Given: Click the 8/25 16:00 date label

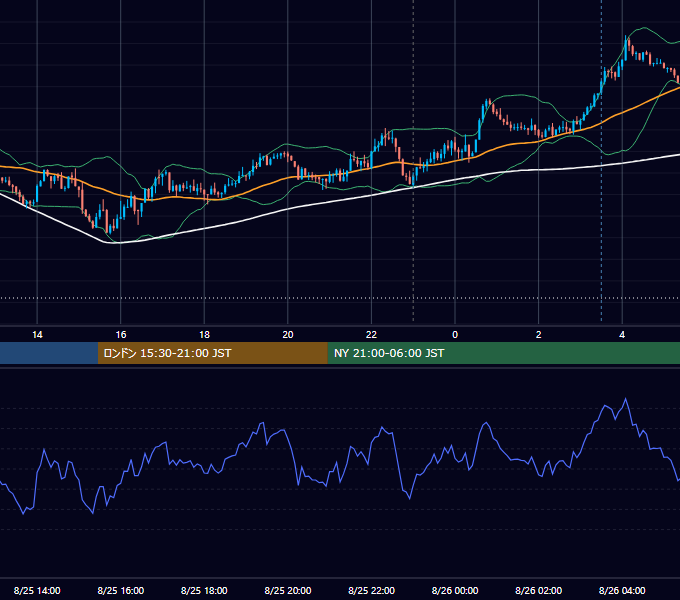Looking at the screenshot, I should (x=121, y=590).
